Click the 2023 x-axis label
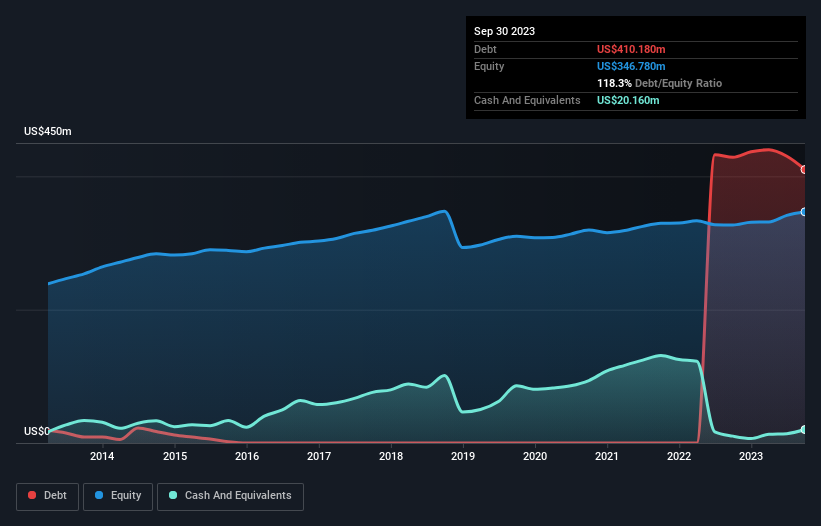821x526 pixels. 751,456
